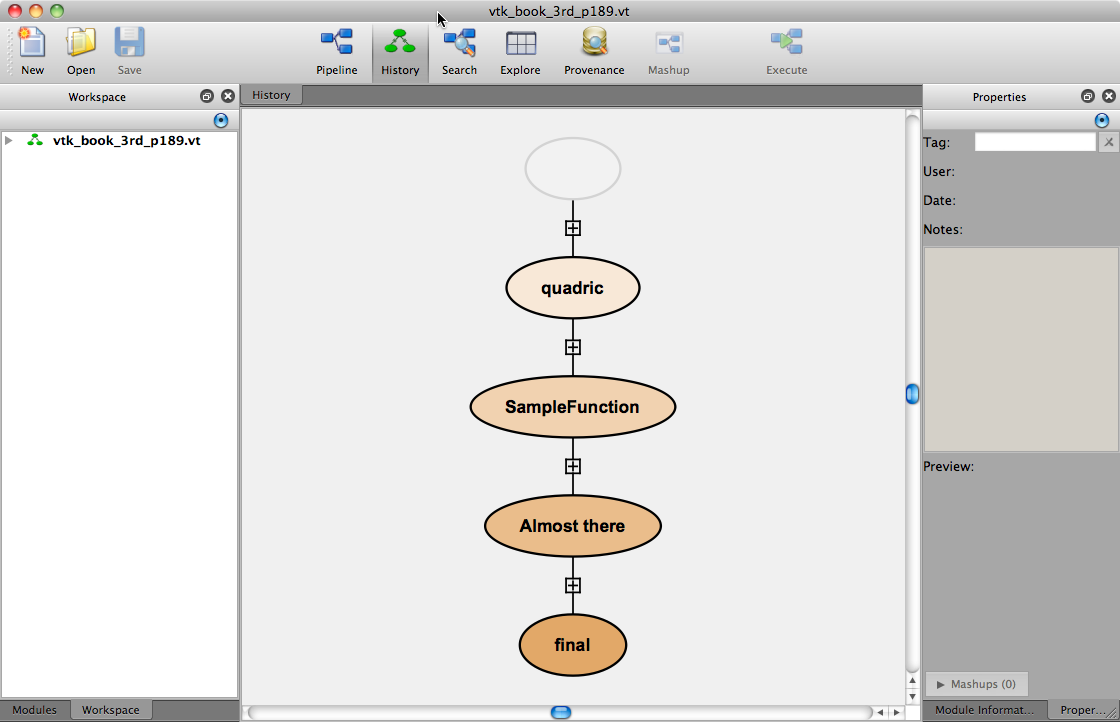The image size is (1120, 722).
Task: Click the clear tag X icon
Action: tap(1108, 142)
